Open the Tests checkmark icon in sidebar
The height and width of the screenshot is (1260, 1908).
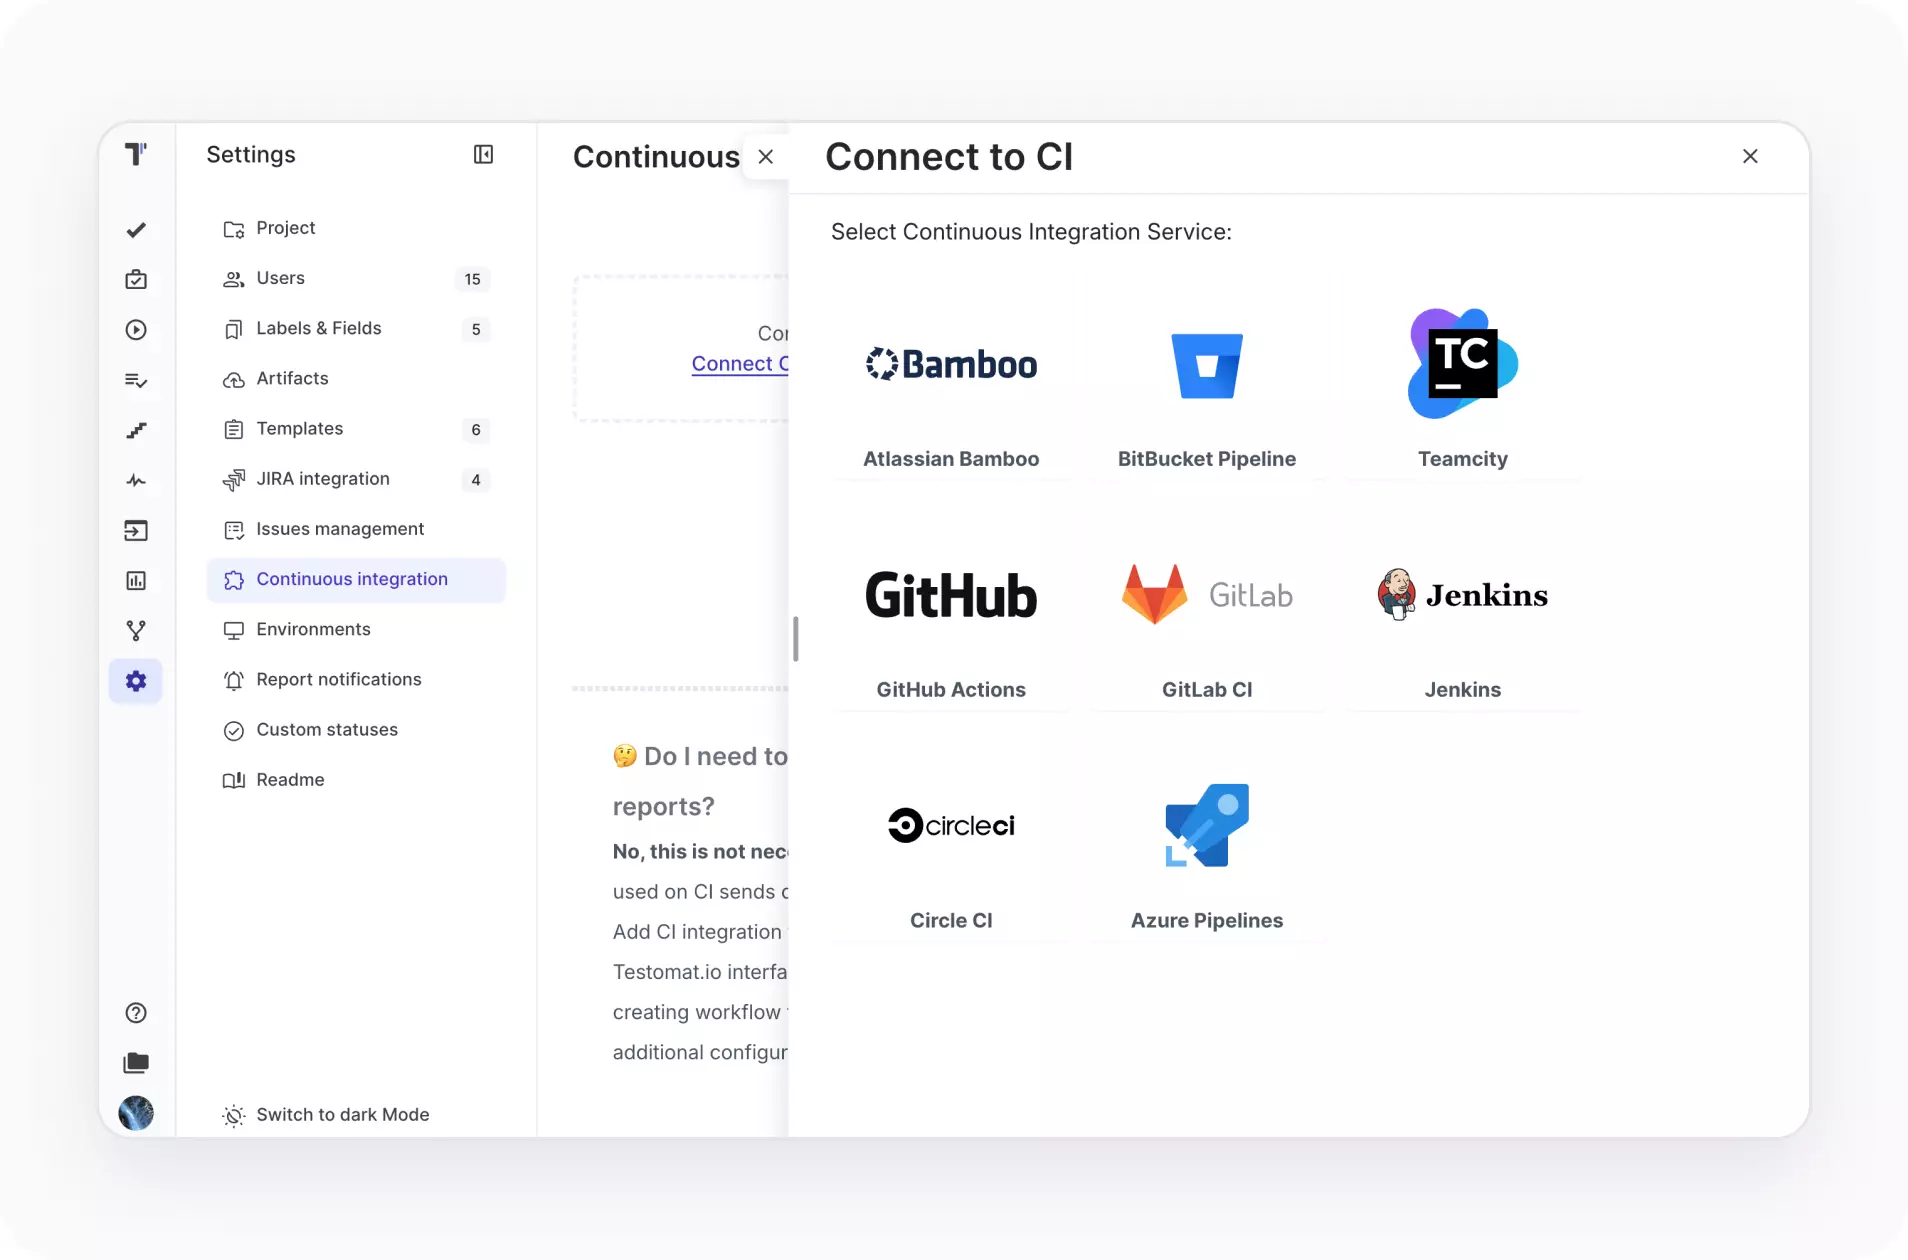tap(136, 230)
